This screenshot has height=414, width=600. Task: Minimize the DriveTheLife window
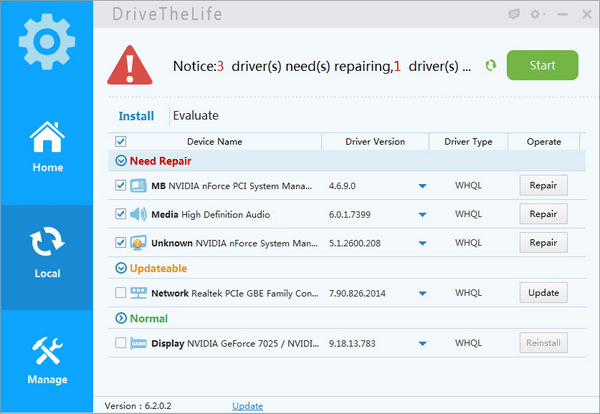tap(562, 15)
